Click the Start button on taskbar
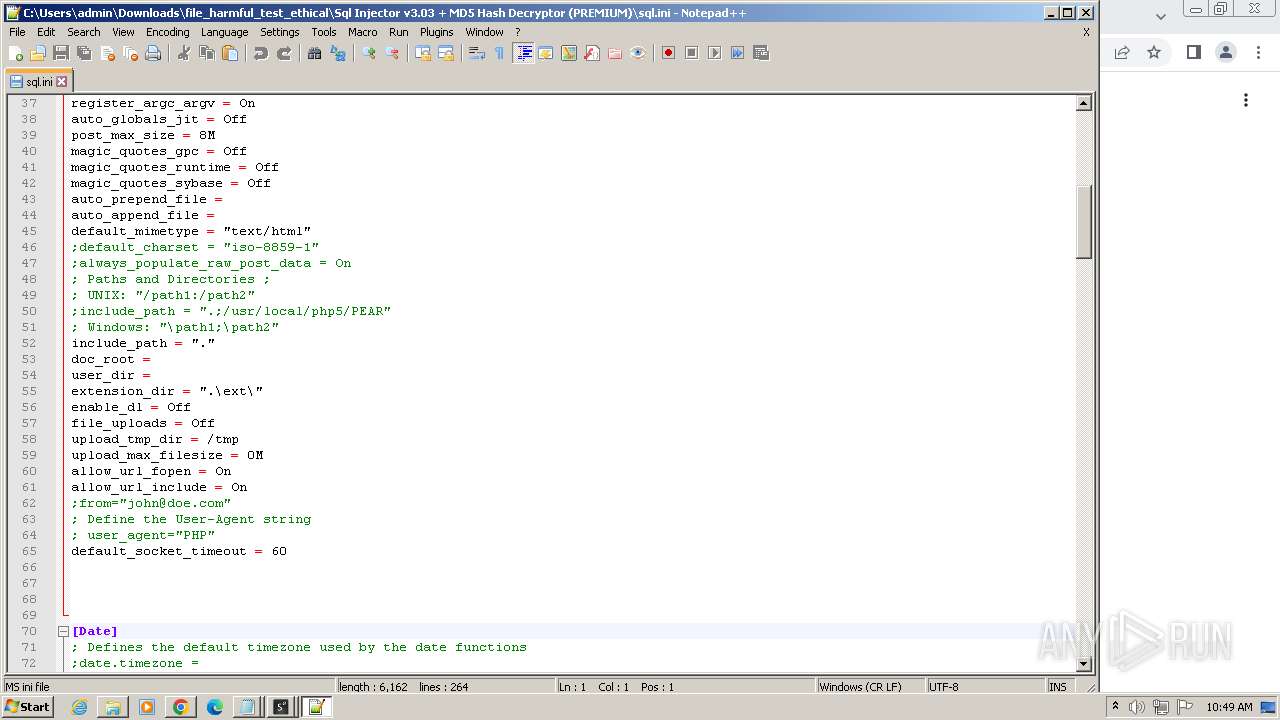Screen dimensions: 1280x720 [x=28, y=707]
